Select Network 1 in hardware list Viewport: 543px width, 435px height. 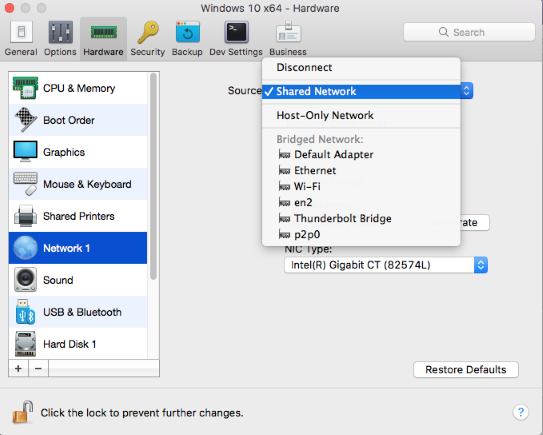[x=78, y=248]
